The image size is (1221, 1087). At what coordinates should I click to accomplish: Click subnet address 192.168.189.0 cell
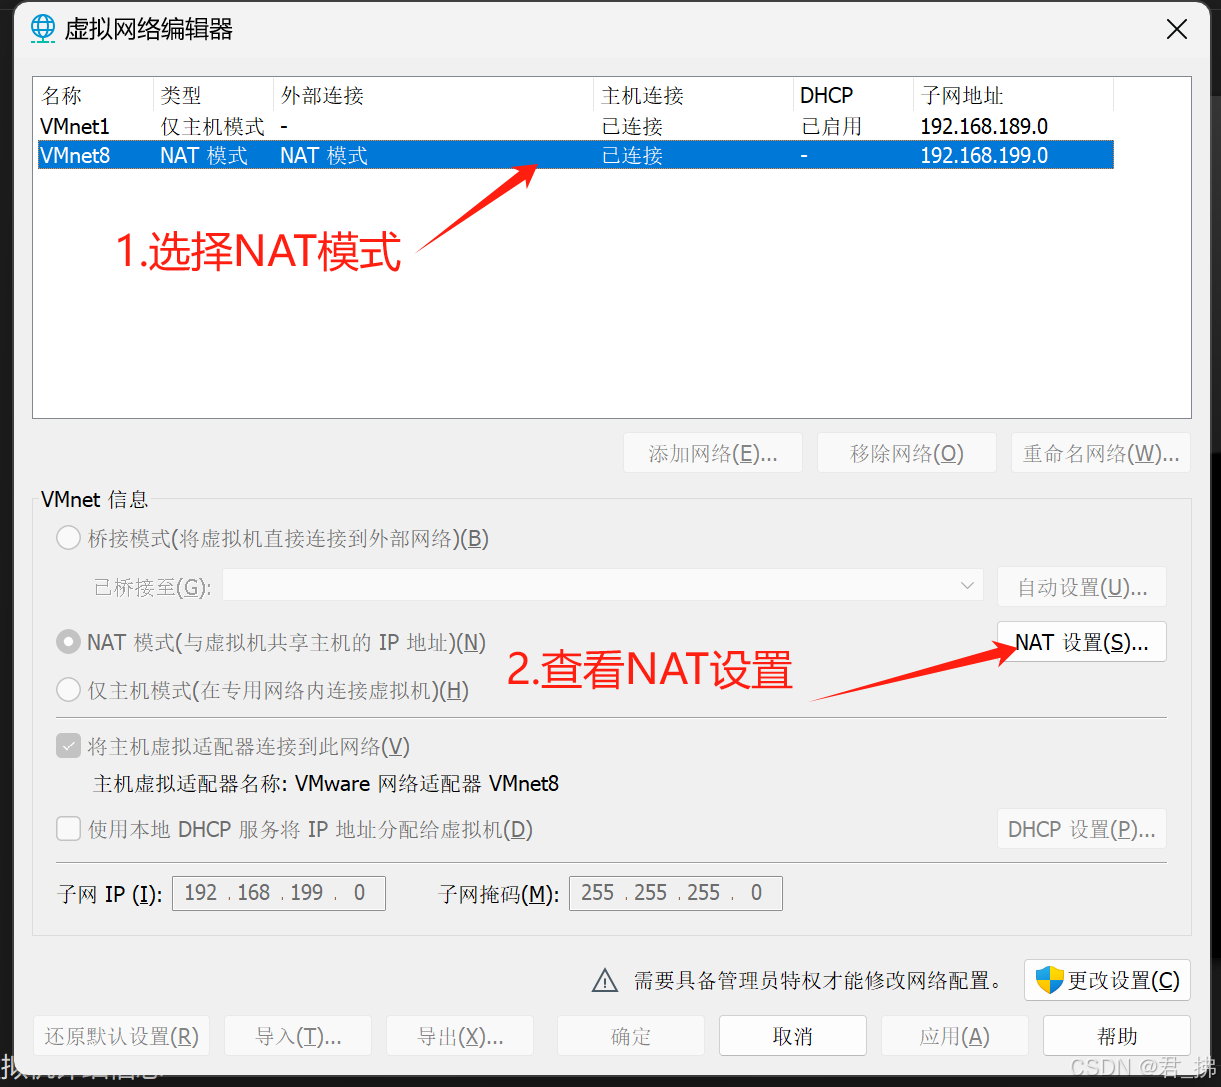pos(984,127)
